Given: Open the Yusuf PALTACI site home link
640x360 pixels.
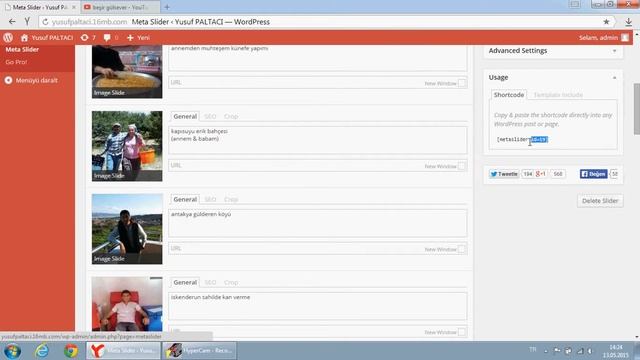Looking at the screenshot, I should (47, 38).
